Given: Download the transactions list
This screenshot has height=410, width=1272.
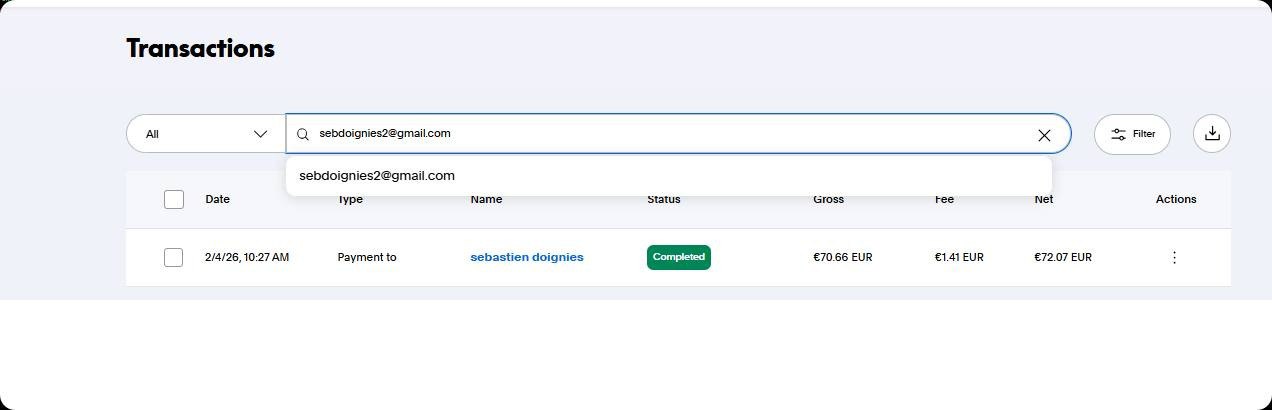Looking at the screenshot, I should point(1212,134).
